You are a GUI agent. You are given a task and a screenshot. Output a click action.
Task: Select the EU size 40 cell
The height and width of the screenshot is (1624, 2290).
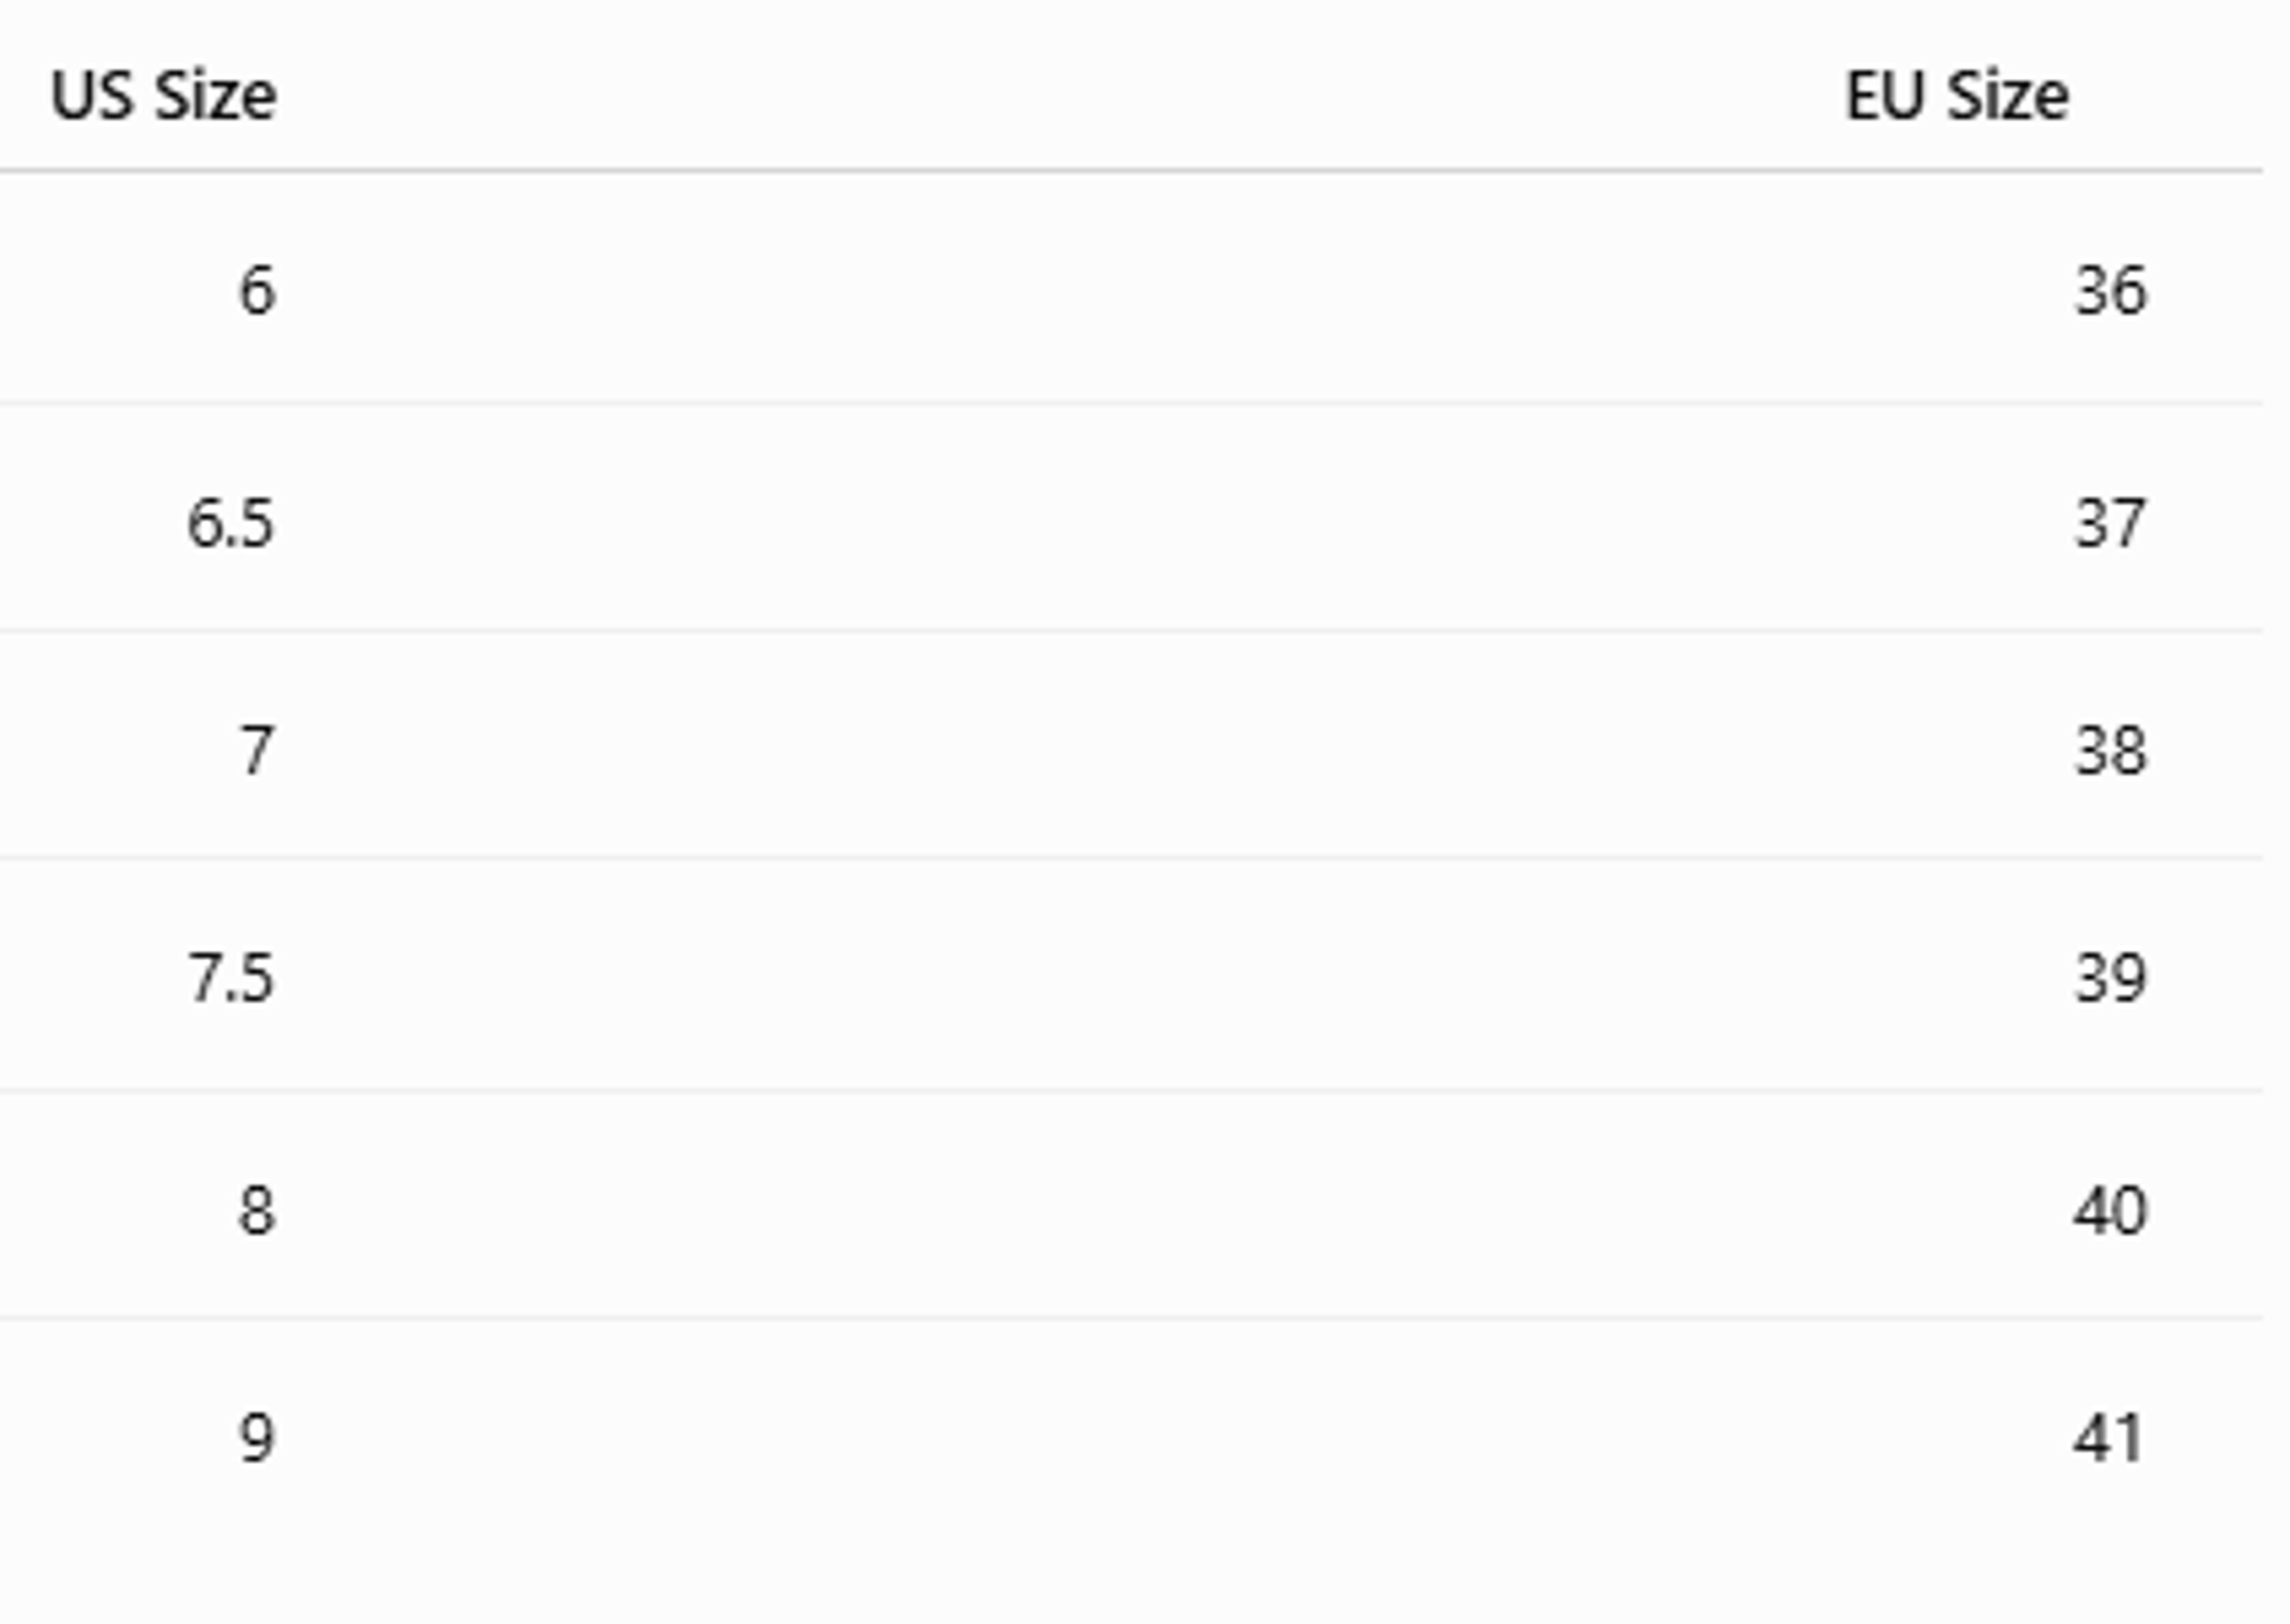(x=2110, y=1211)
